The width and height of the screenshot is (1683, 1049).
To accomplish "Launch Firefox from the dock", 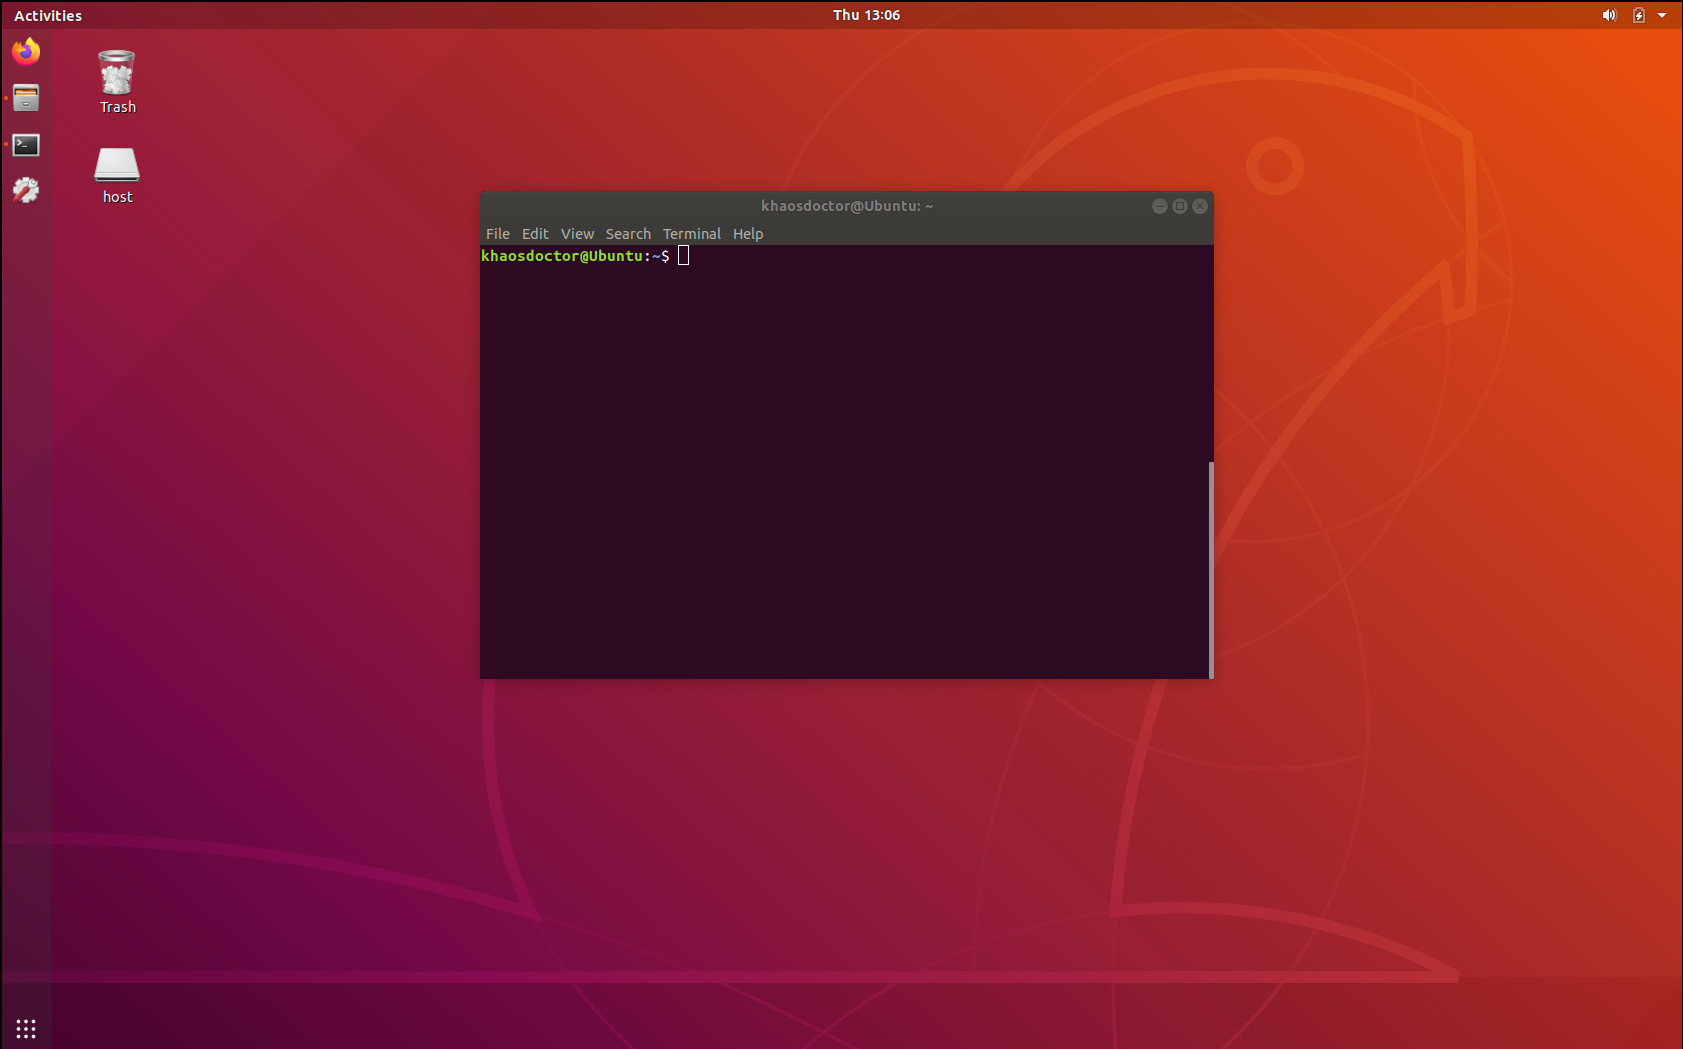I will pyautogui.click(x=26, y=51).
